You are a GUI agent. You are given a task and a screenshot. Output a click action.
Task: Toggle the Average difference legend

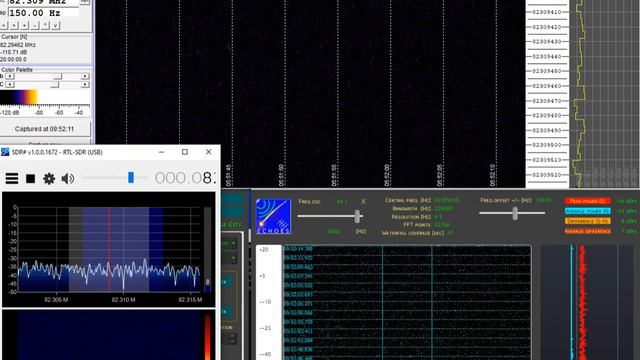coord(588,231)
